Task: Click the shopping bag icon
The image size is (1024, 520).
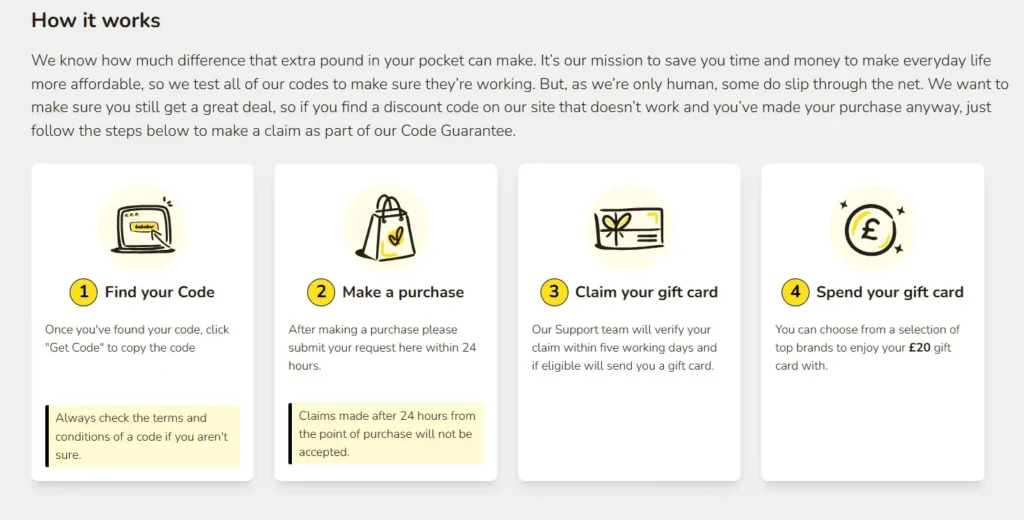Action: click(385, 228)
